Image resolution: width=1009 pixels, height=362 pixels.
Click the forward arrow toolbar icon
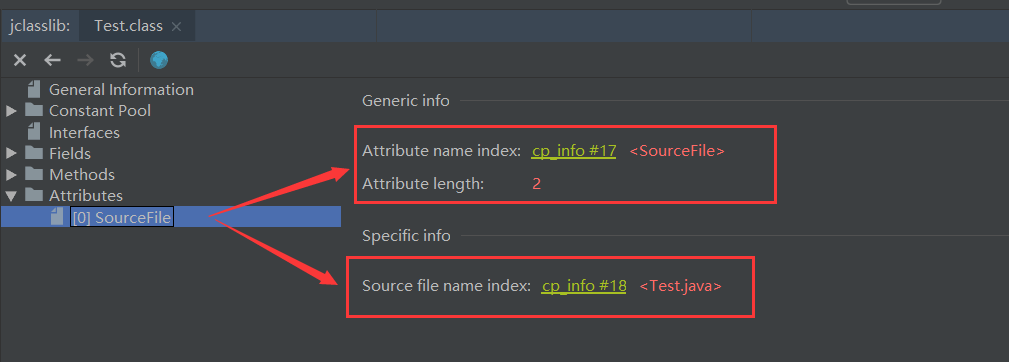pos(85,60)
